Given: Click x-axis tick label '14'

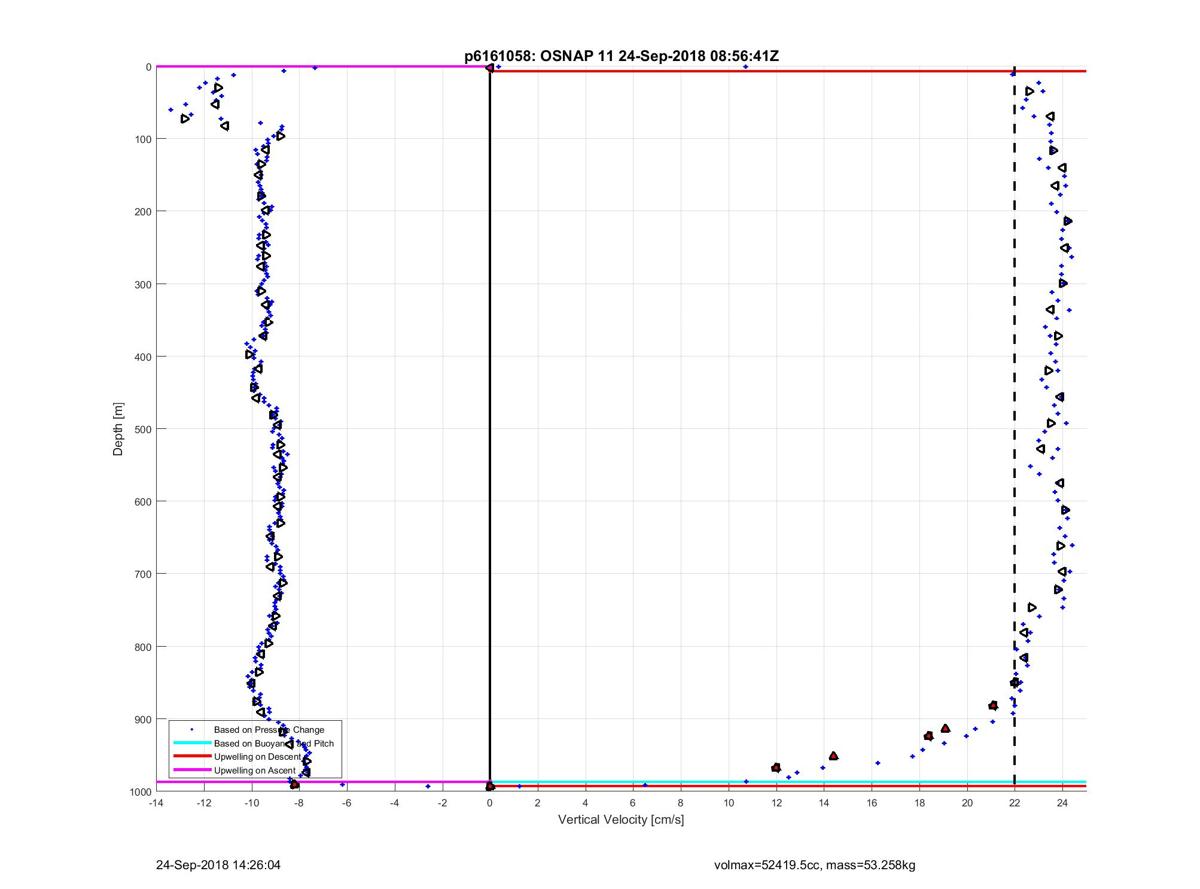Looking at the screenshot, I should (x=824, y=802).
